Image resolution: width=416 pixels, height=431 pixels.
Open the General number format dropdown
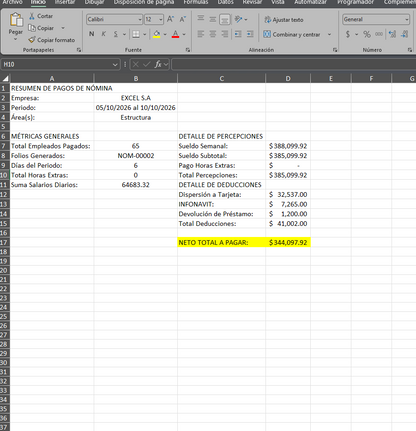(407, 19)
